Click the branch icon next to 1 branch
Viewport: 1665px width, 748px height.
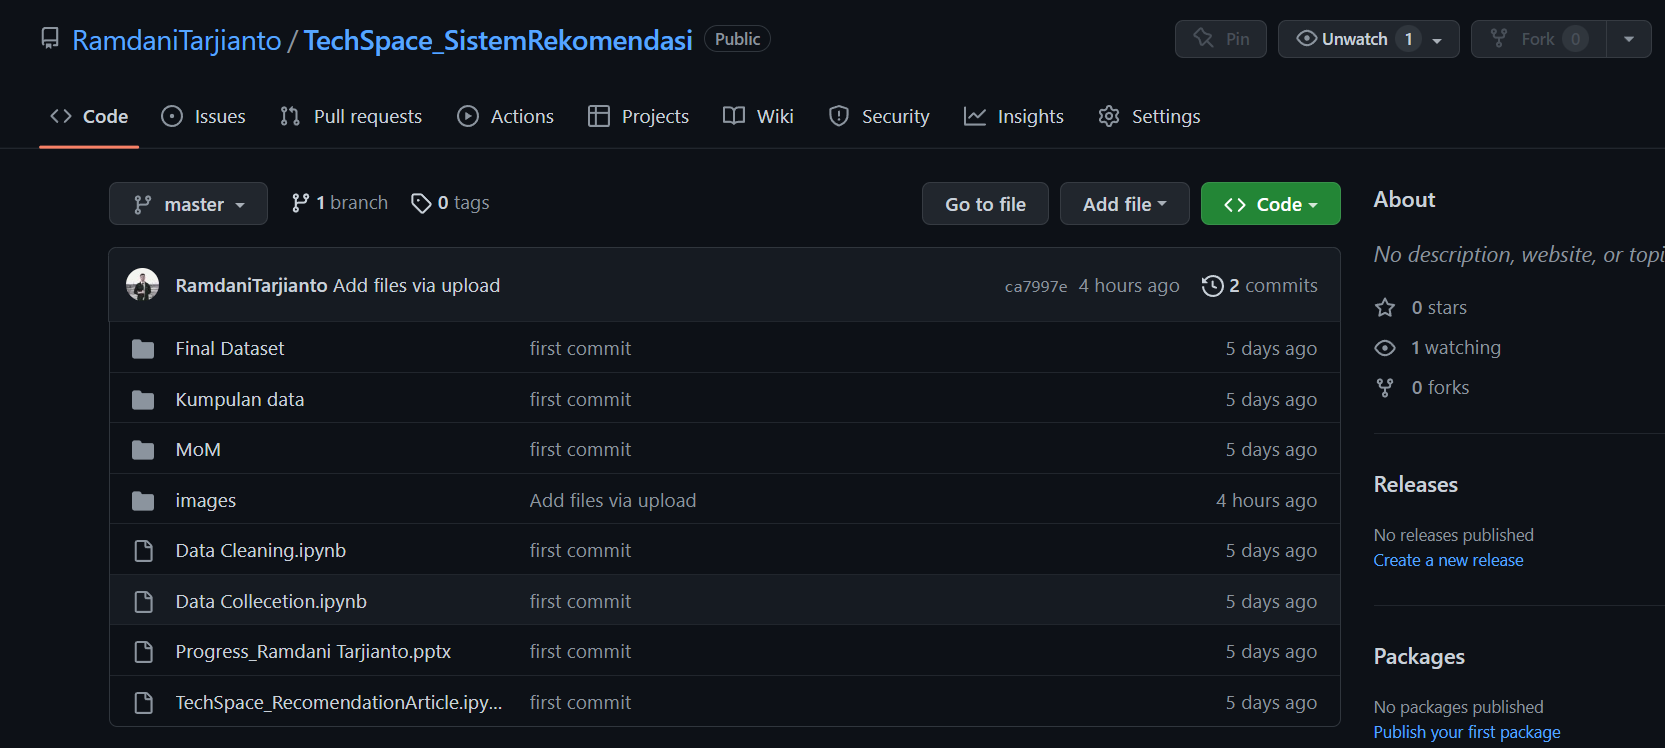300,203
